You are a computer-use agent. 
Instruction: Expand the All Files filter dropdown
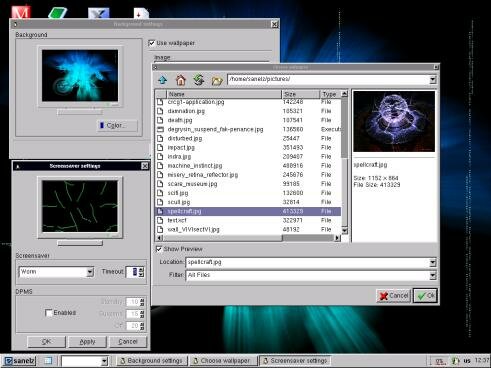(x=433, y=275)
